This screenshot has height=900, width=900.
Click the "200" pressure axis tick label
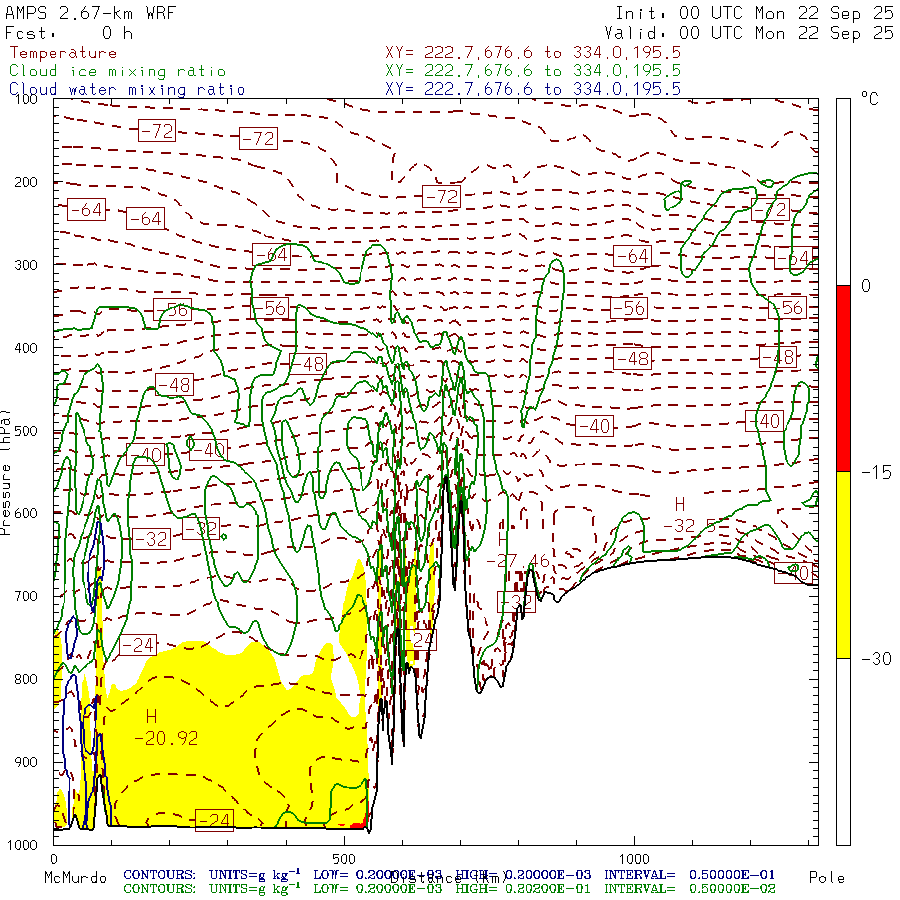[25, 183]
